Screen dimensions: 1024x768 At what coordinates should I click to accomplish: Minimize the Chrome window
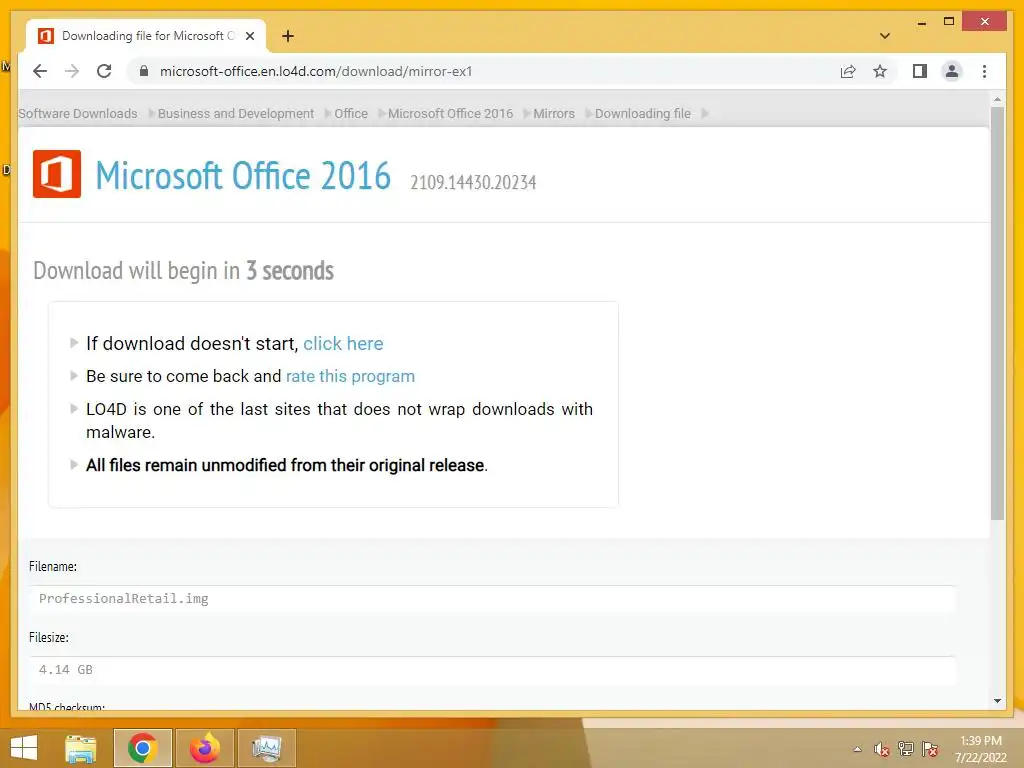click(921, 22)
